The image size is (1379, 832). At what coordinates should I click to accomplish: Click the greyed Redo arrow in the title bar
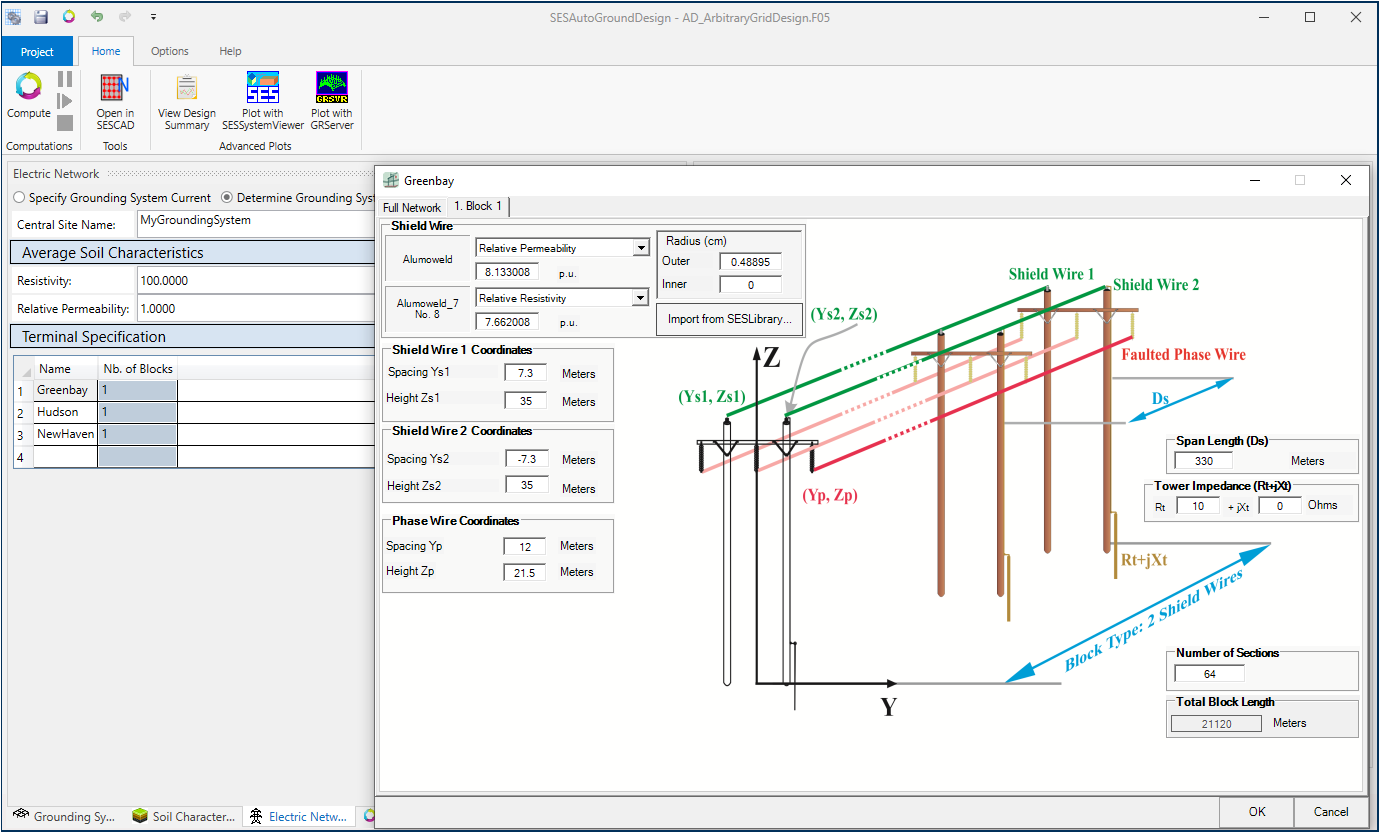pyautogui.click(x=125, y=17)
